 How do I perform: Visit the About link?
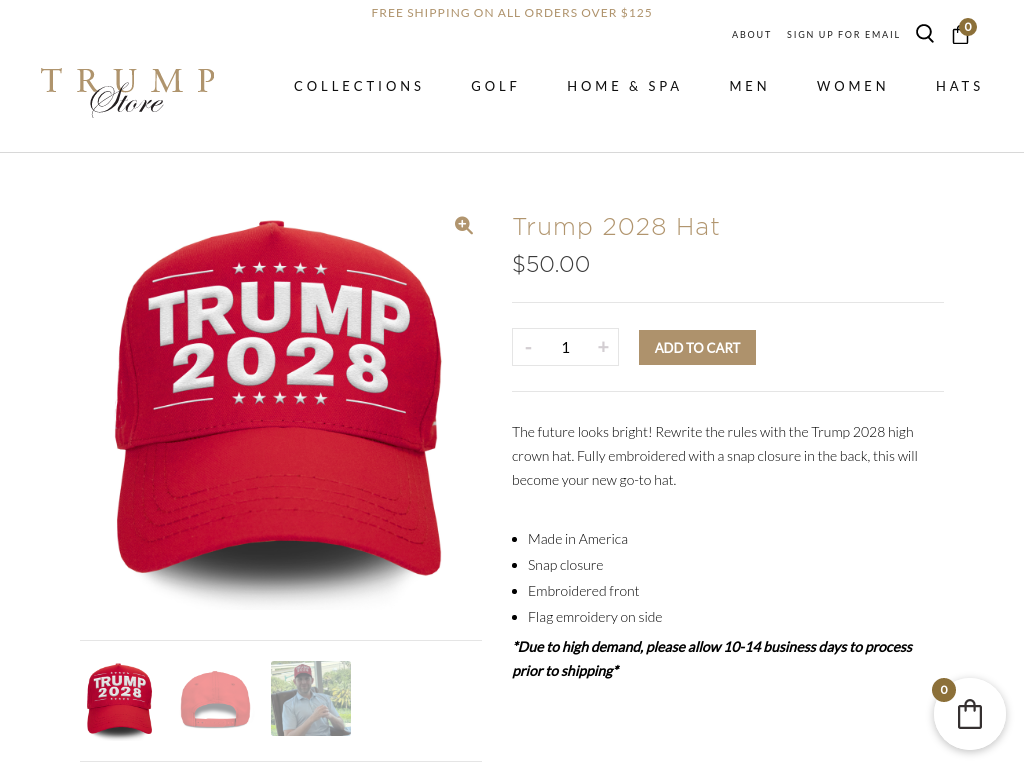click(751, 35)
